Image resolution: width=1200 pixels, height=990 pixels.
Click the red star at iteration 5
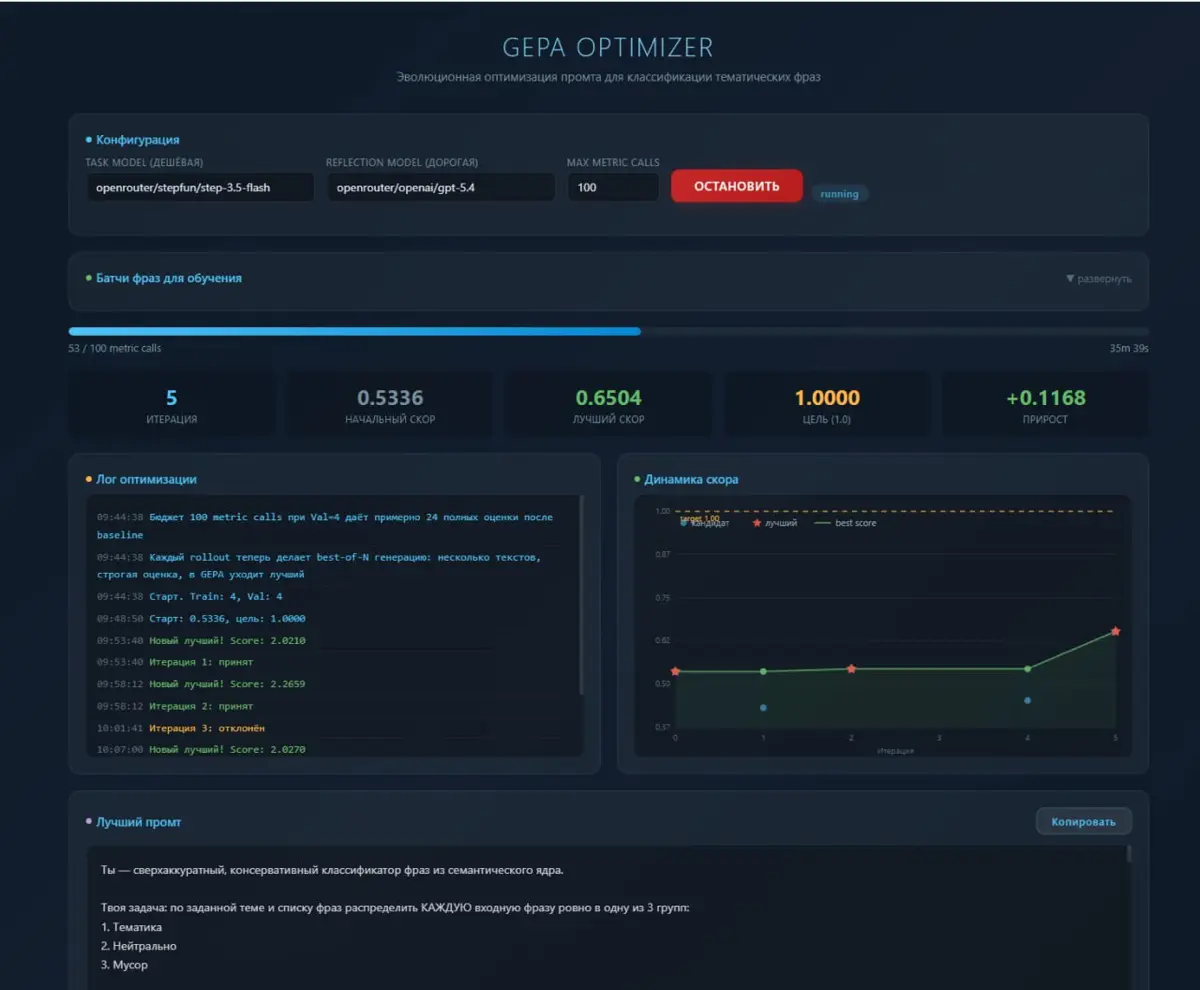pyautogui.click(x=1115, y=631)
